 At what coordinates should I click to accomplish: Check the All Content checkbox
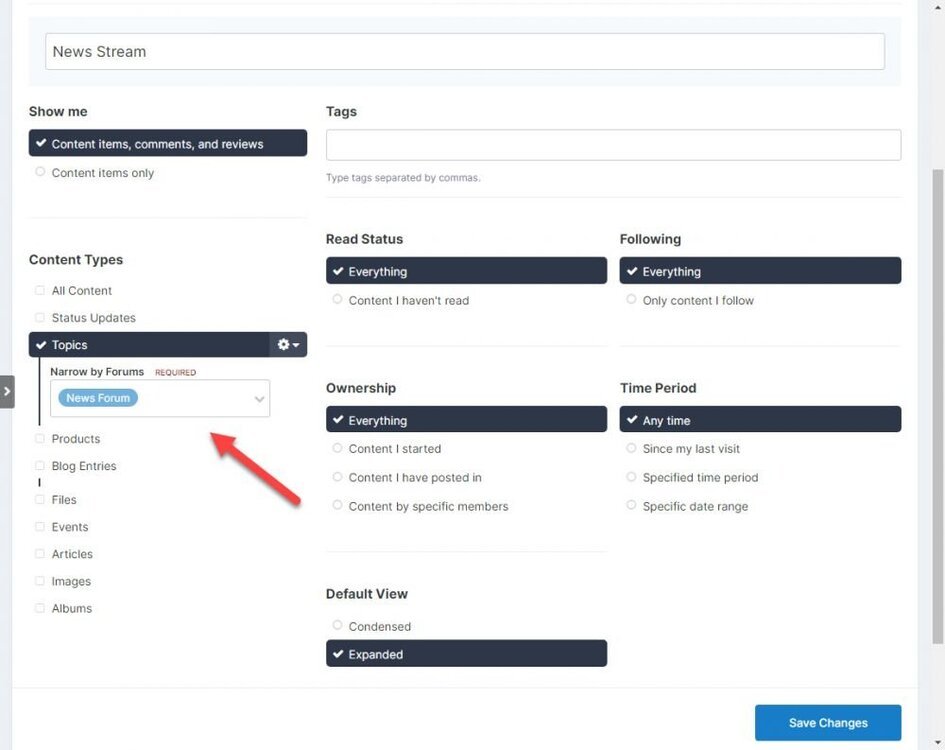[x=40, y=291]
